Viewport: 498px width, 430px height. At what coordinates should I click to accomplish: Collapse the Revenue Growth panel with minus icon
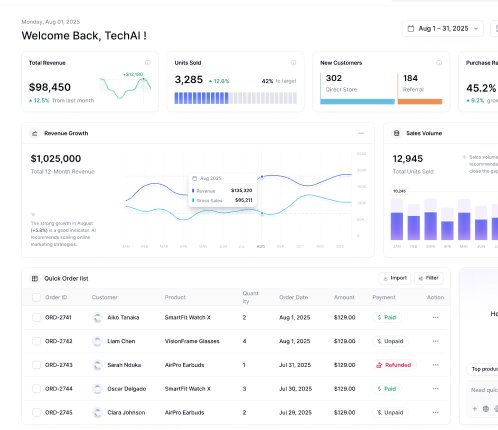tap(361, 133)
